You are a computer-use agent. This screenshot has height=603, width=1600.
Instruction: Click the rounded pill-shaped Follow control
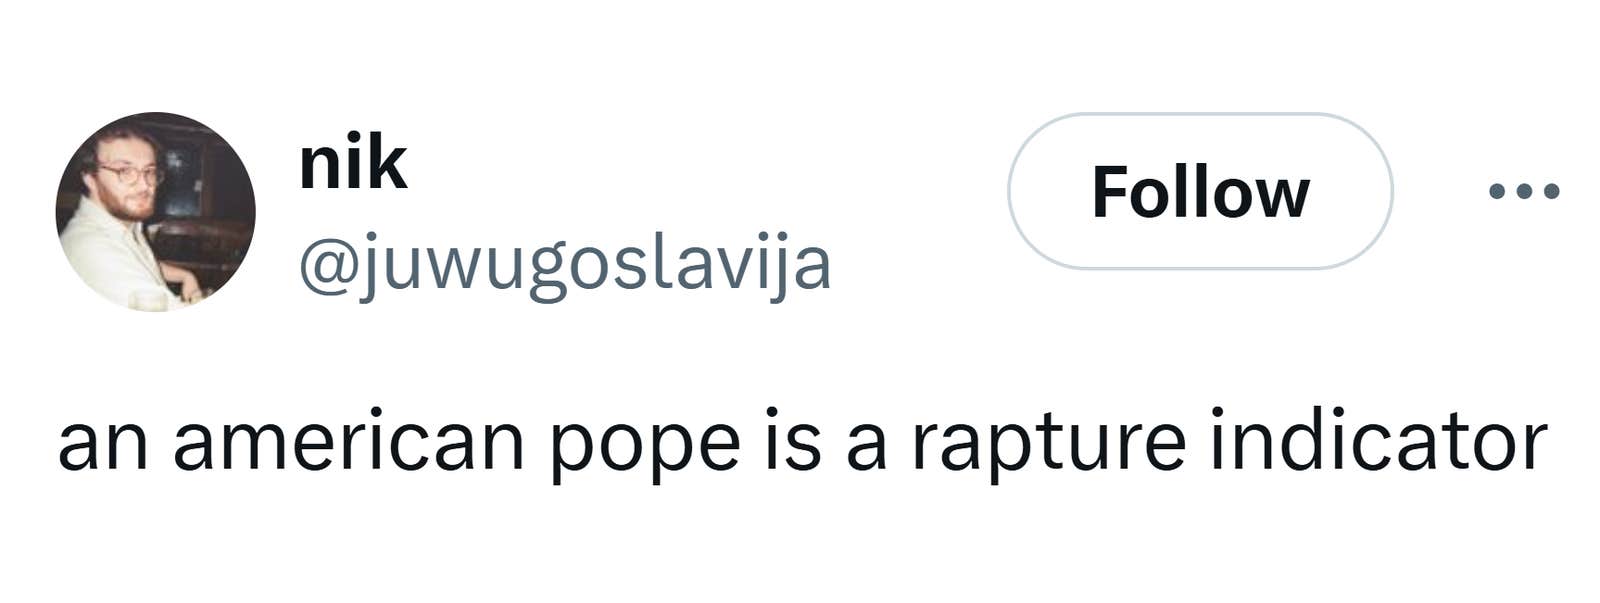tap(1201, 193)
